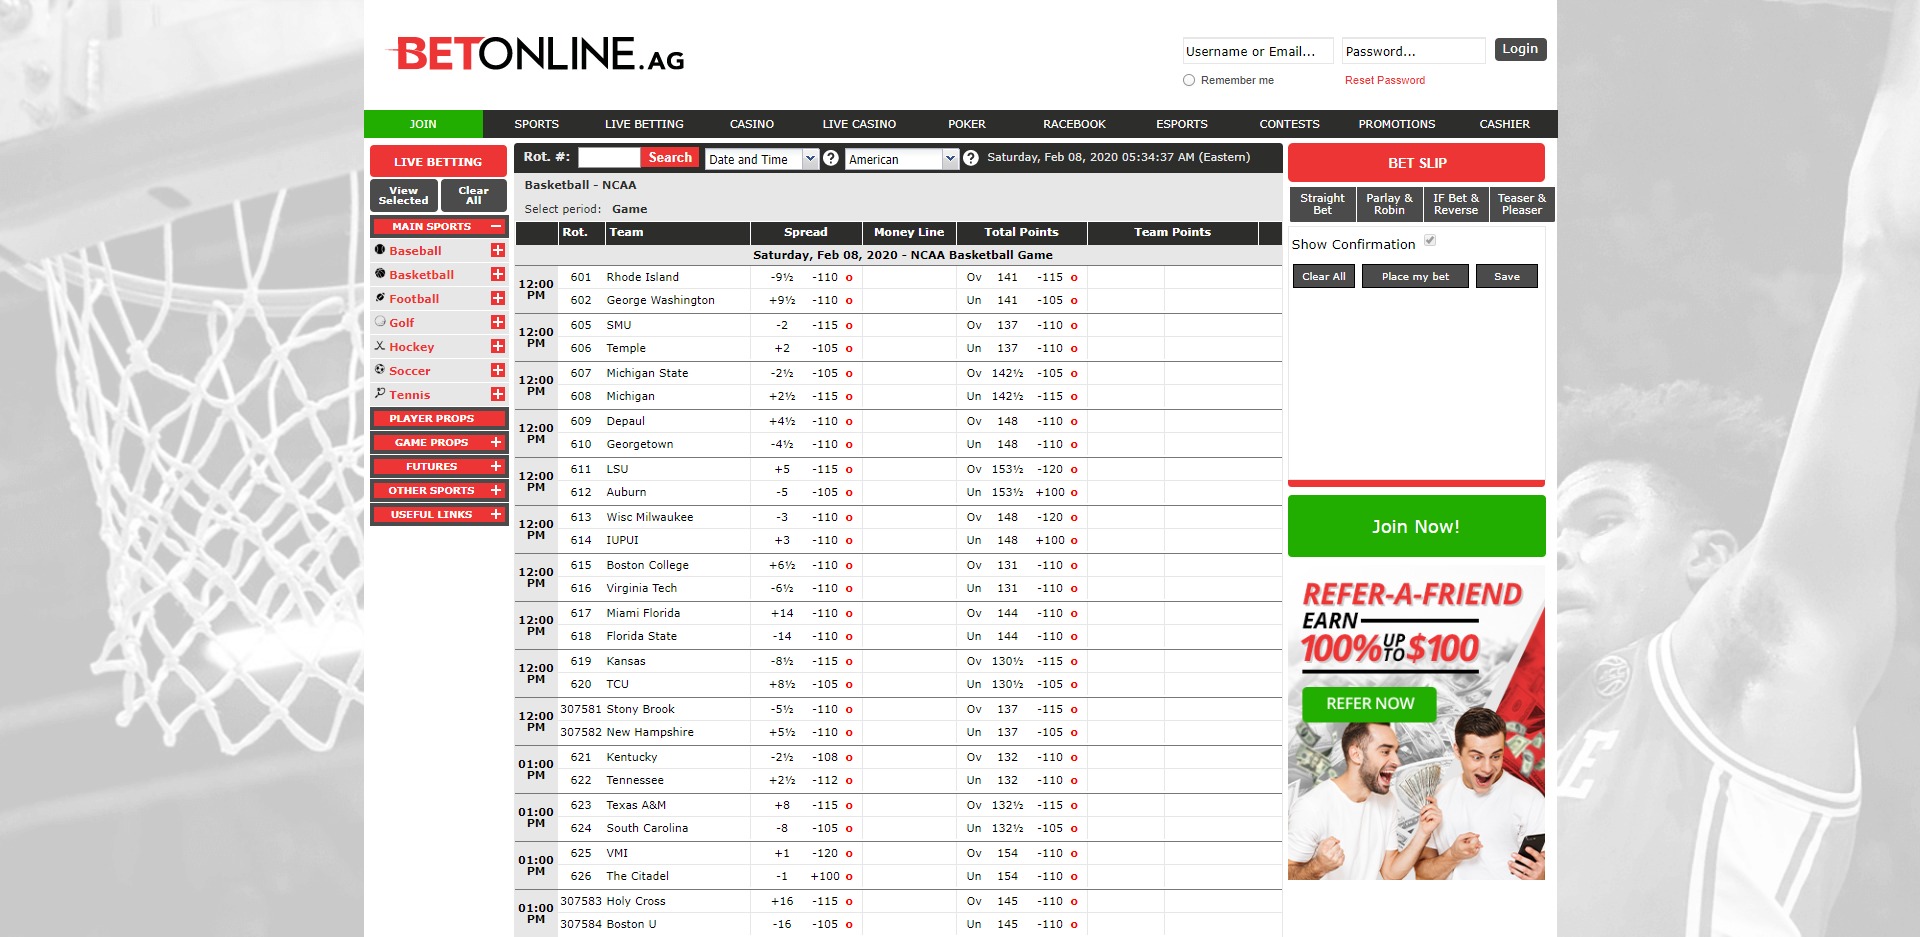Expand Football with its plus icon
Image resolution: width=1920 pixels, height=937 pixels.
[497, 298]
